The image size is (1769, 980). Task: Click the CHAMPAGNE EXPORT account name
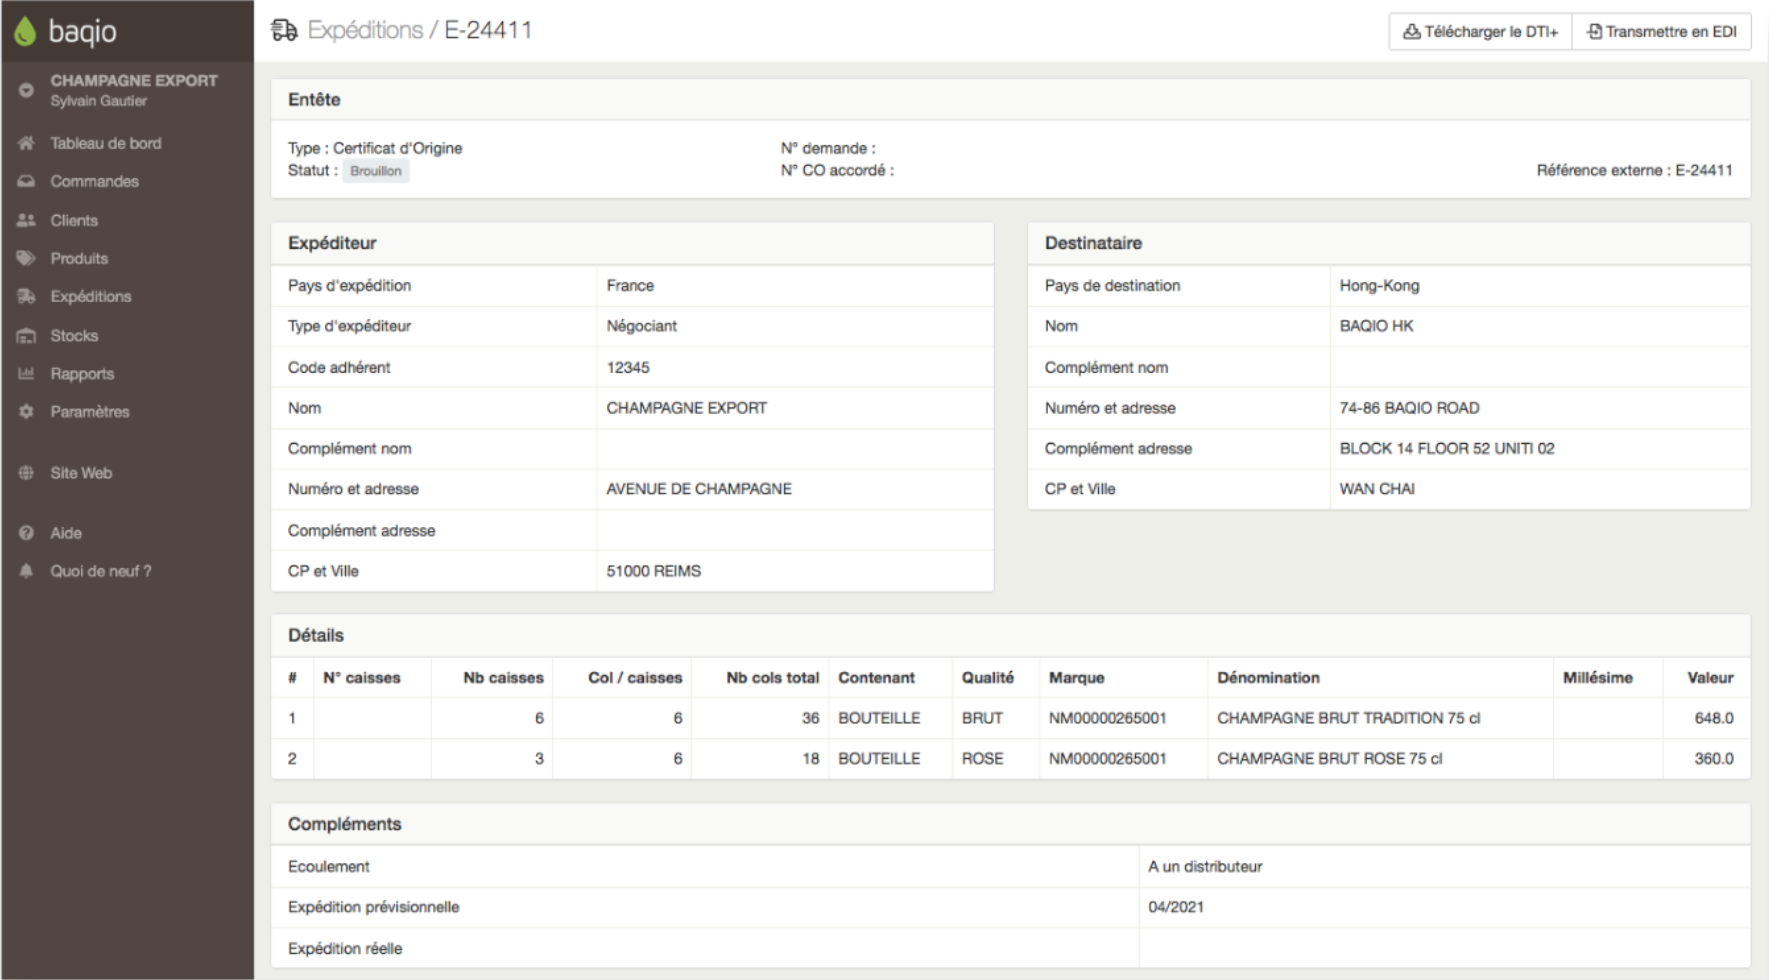(134, 80)
